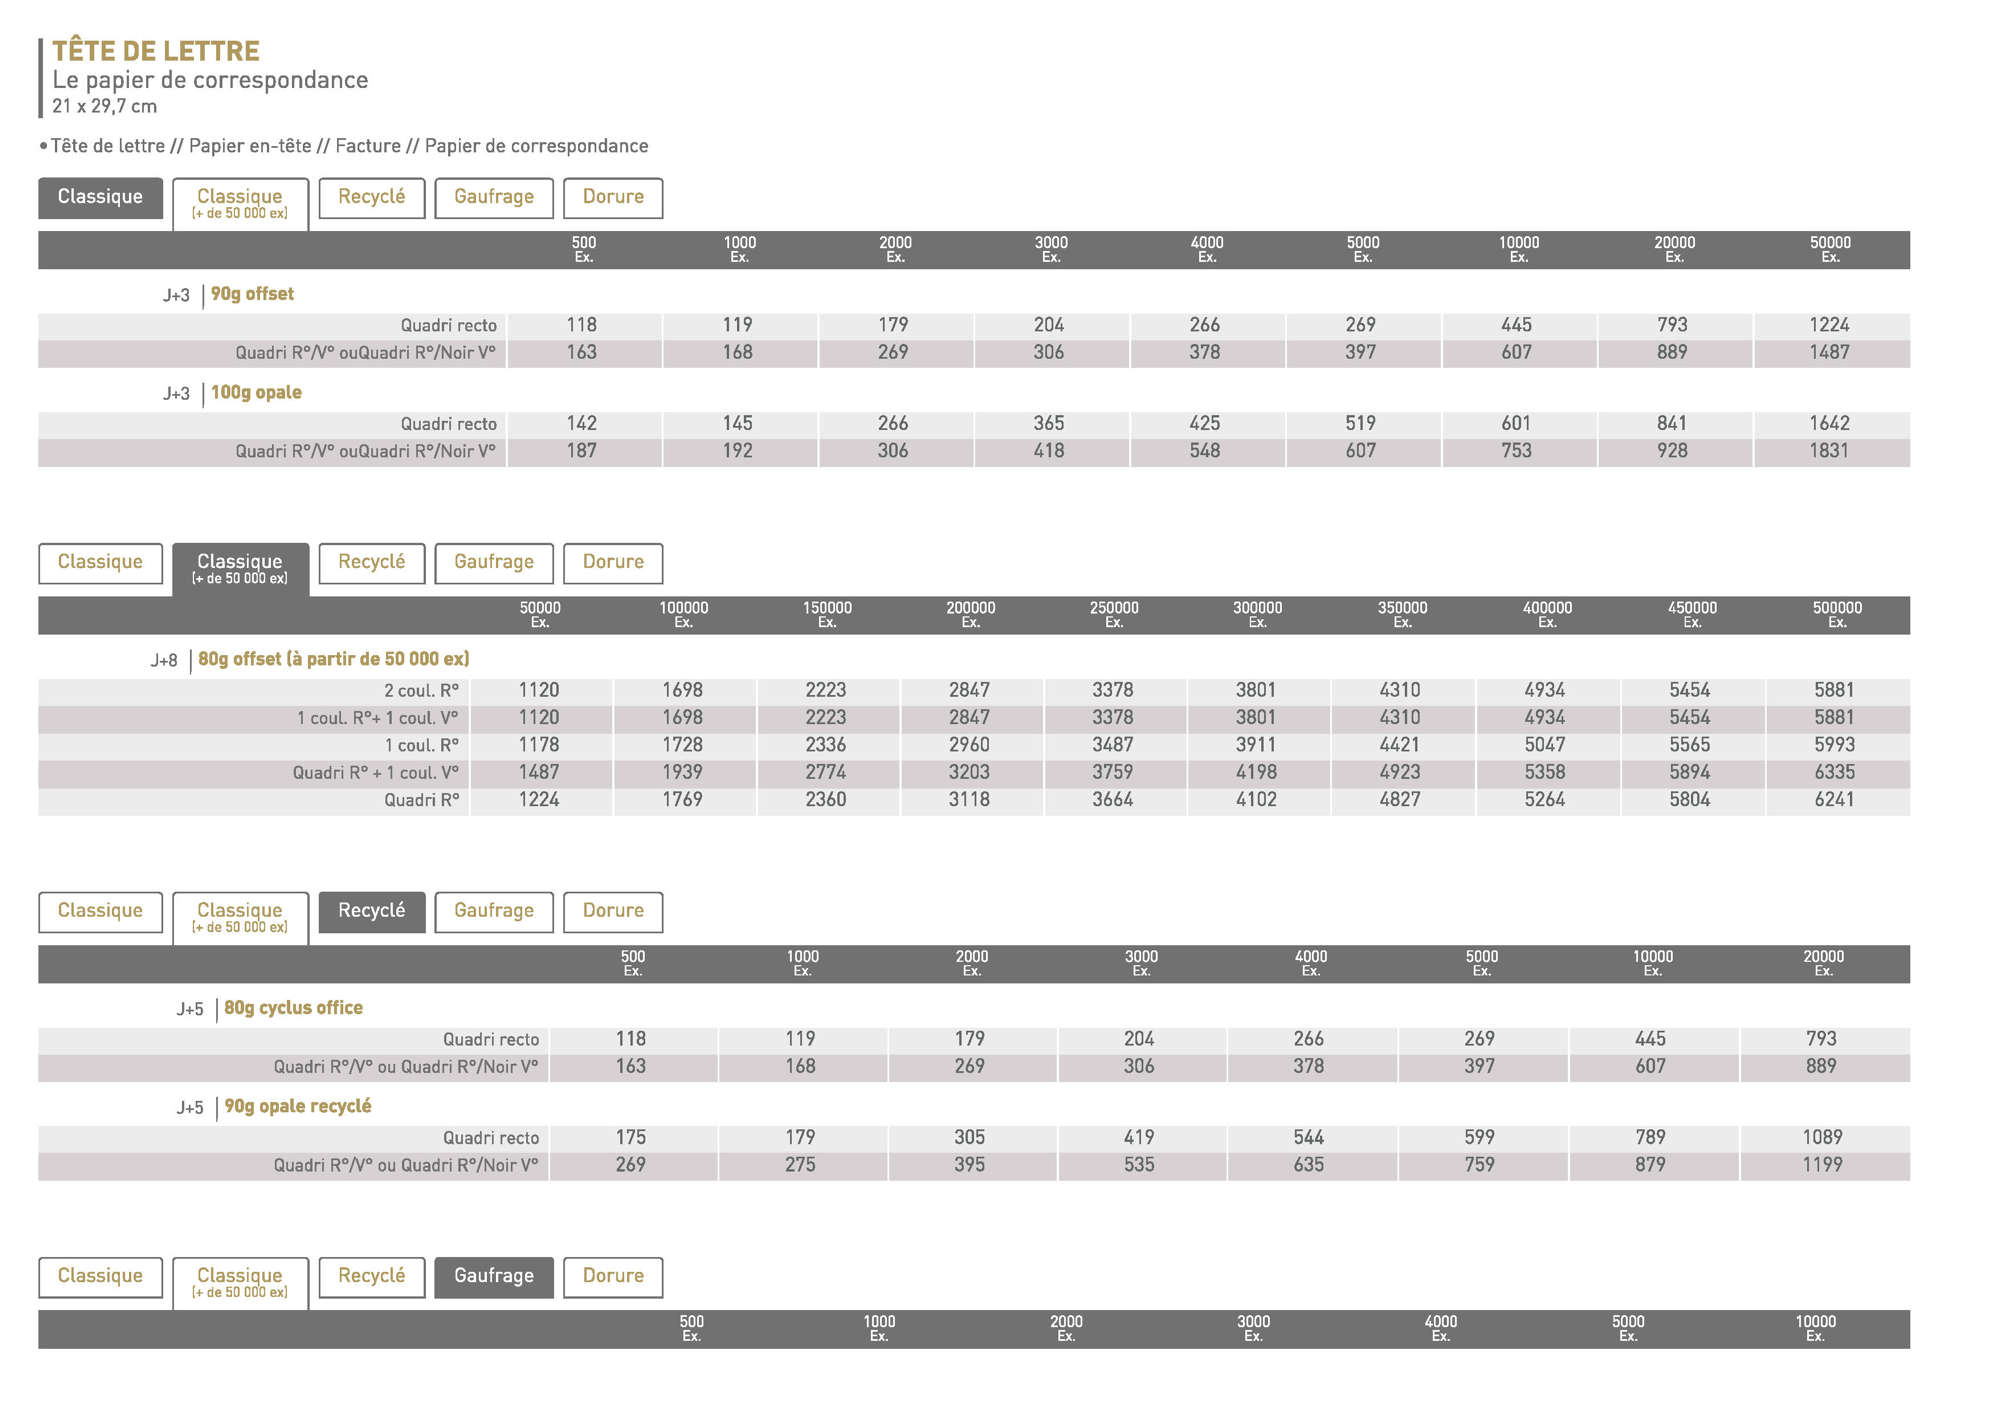Click the 90g offset heading
Image resolution: width=2000 pixels, height=1414 pixels.
(x=252, y=294)
